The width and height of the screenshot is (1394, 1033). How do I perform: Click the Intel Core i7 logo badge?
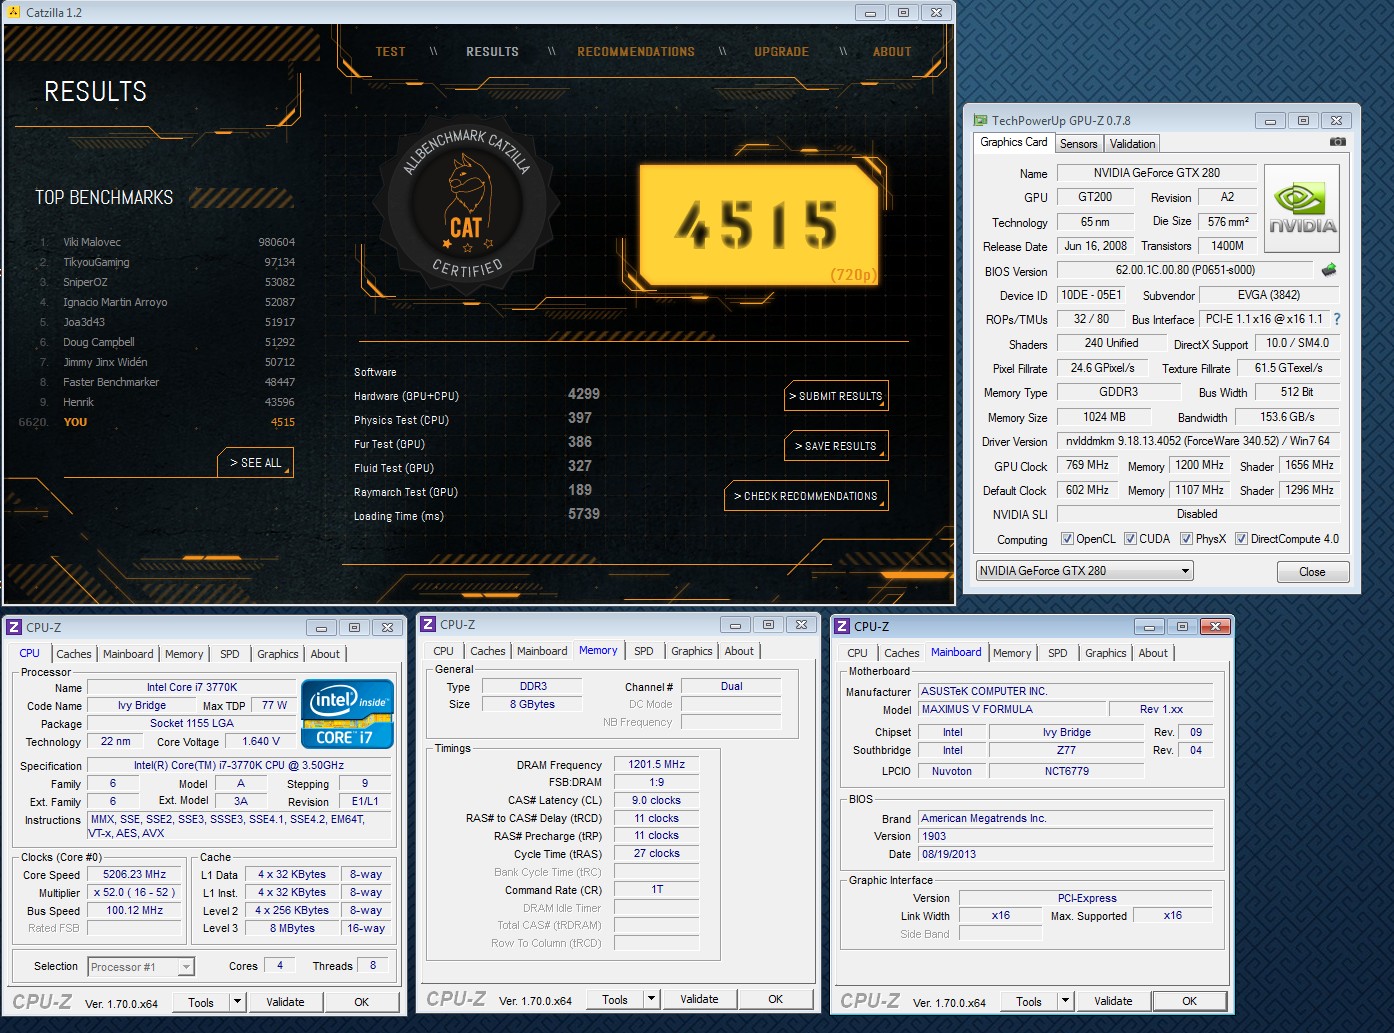click(348, 714)
